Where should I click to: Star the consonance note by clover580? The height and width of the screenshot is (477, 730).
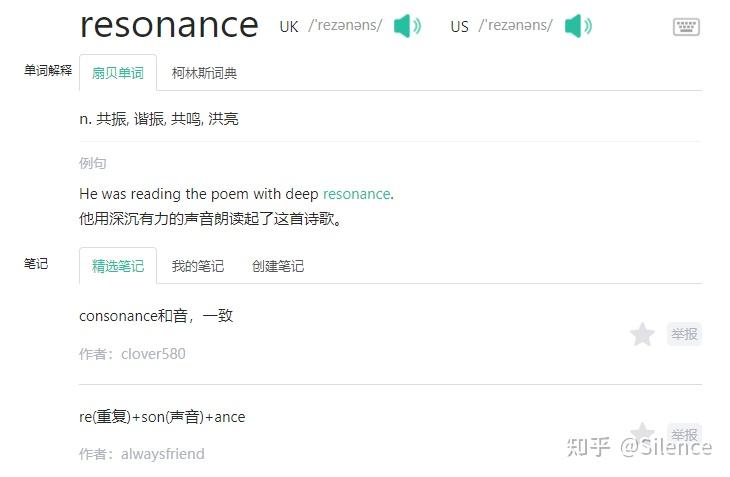(642, 334)
